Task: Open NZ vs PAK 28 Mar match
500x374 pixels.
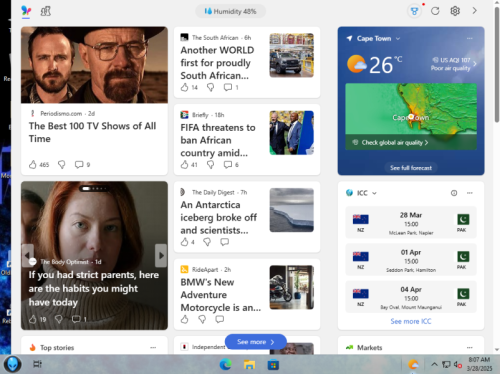Action: [x=411, y=223]
